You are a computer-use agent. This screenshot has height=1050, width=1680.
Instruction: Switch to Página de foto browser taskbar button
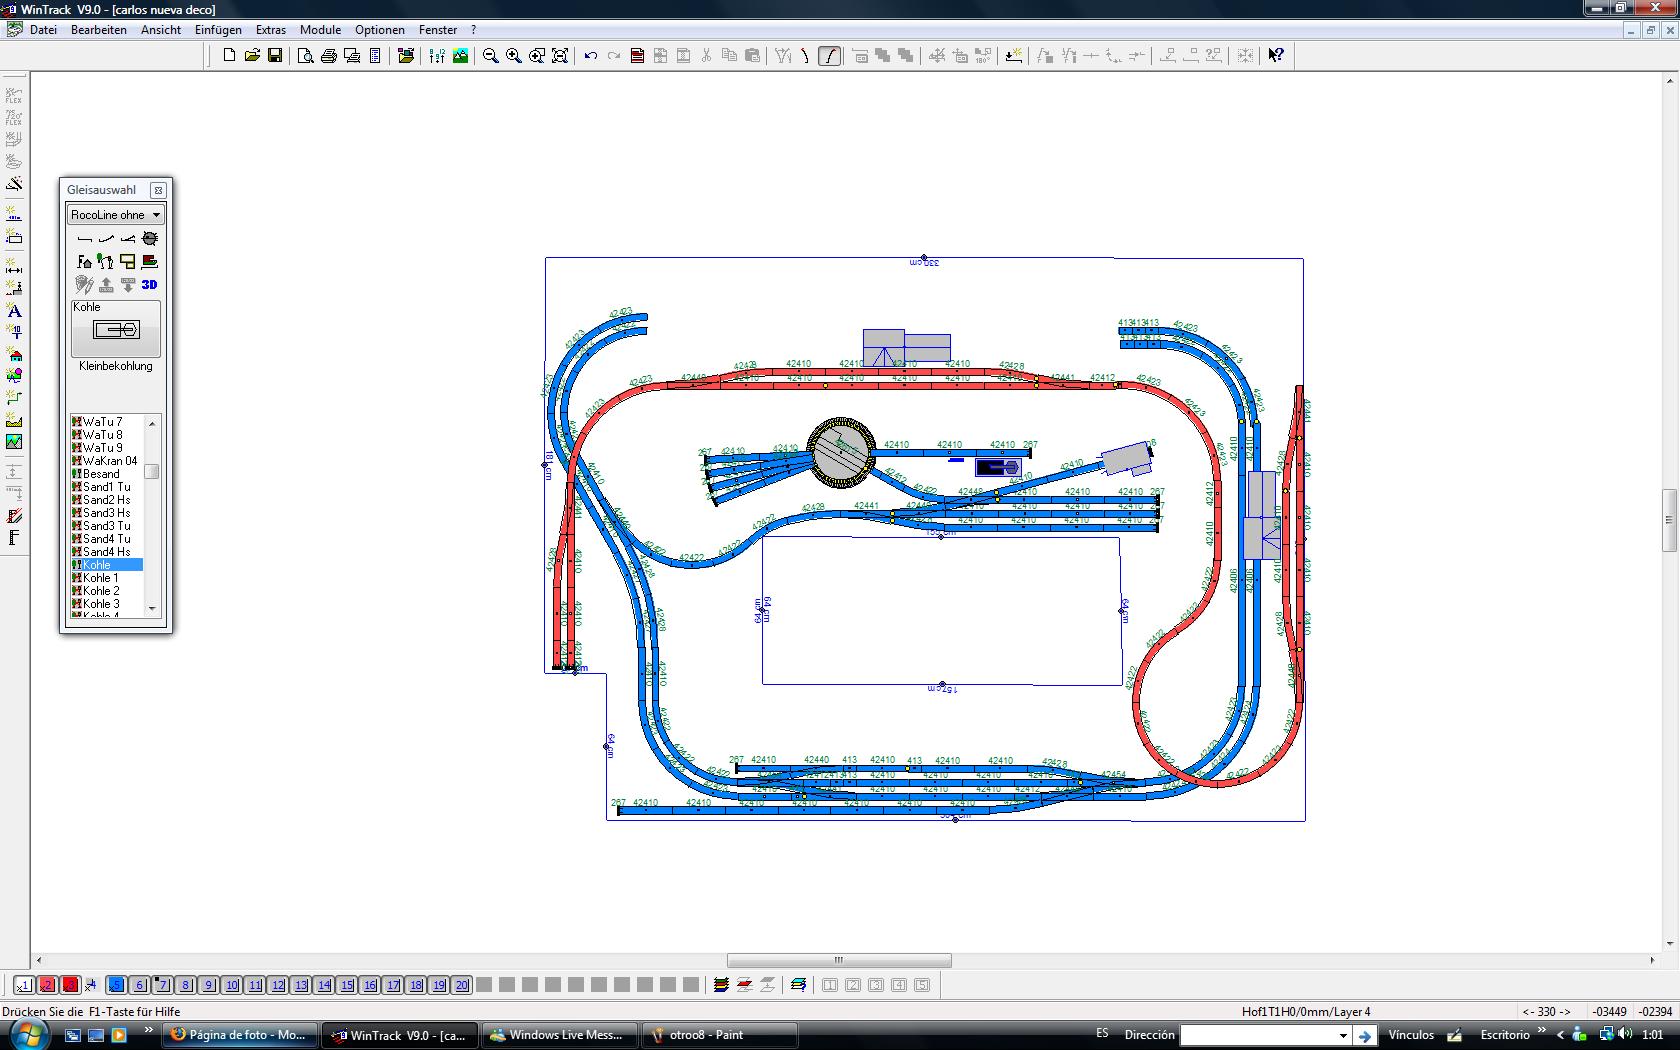[x=239, y=1035]
